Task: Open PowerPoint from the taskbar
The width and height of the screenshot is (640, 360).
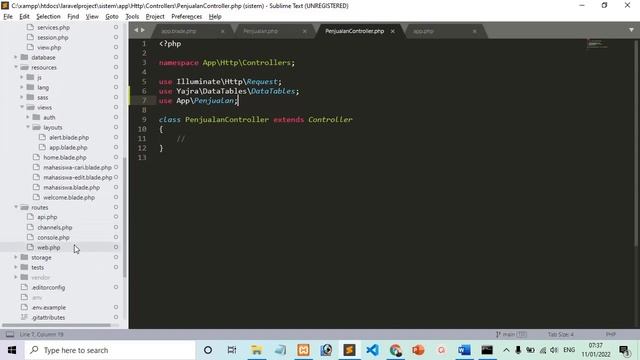Action: click(418, 350)
